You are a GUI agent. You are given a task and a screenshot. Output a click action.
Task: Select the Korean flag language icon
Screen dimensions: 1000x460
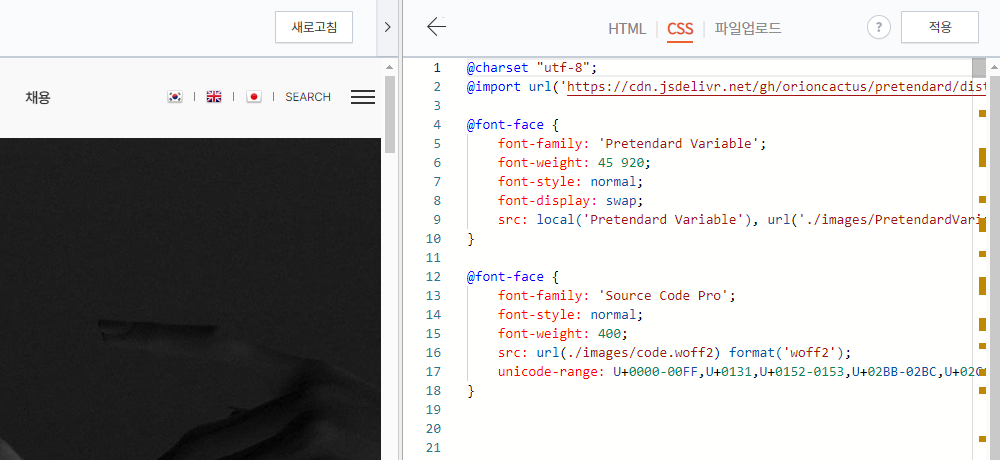[175, 97]
